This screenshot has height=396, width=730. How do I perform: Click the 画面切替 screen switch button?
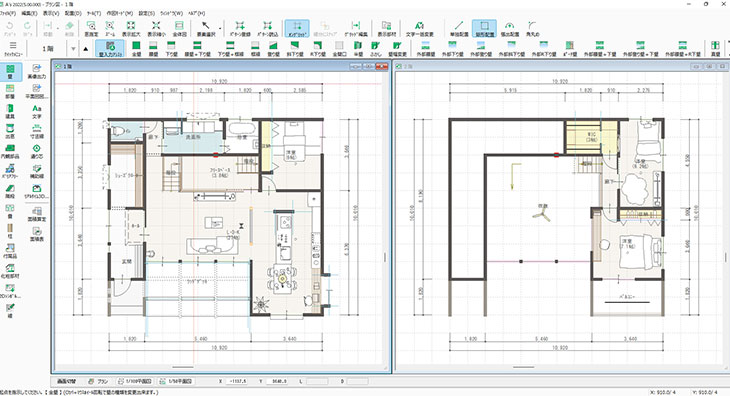coord(67,381)
